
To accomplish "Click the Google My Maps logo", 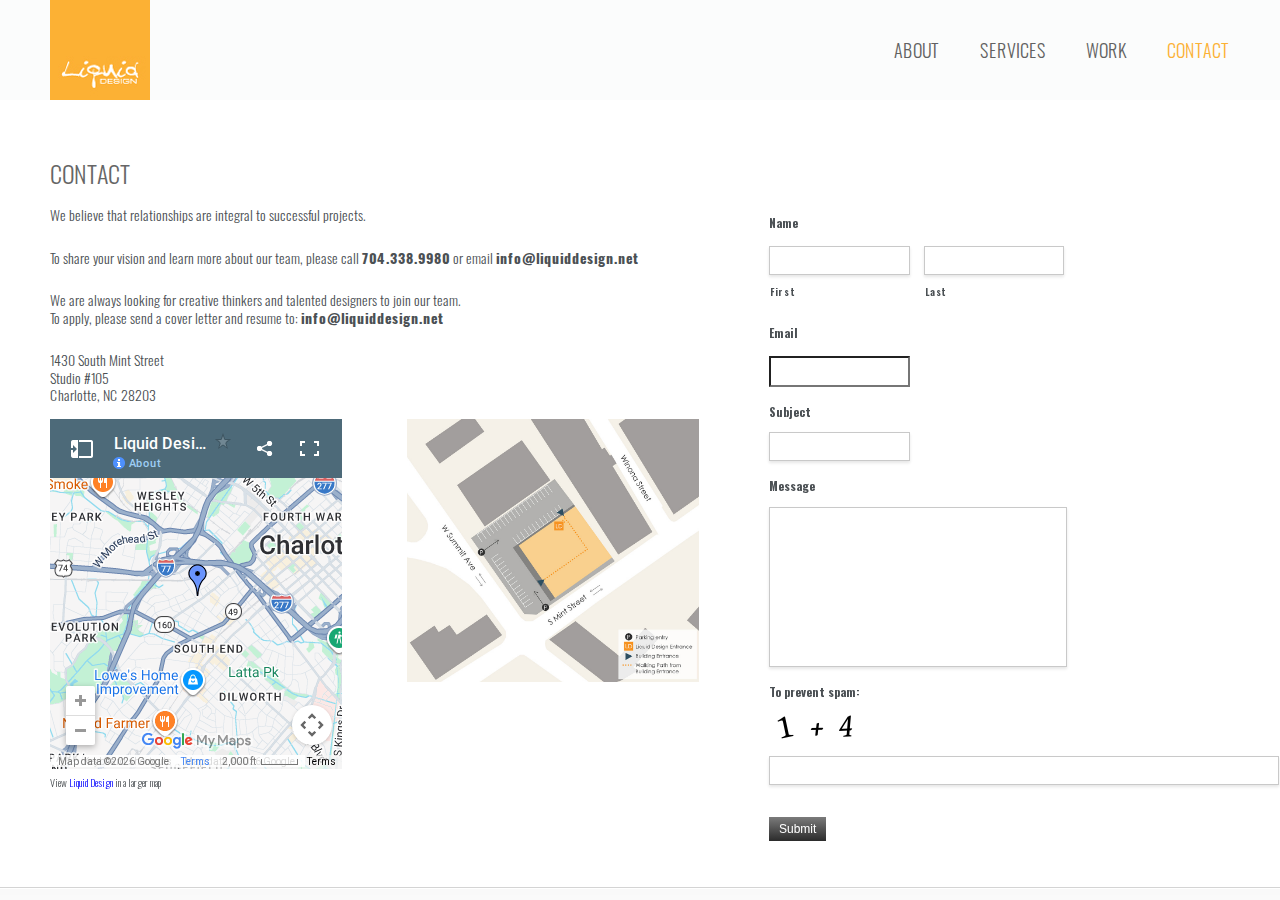I will point(196,740).
